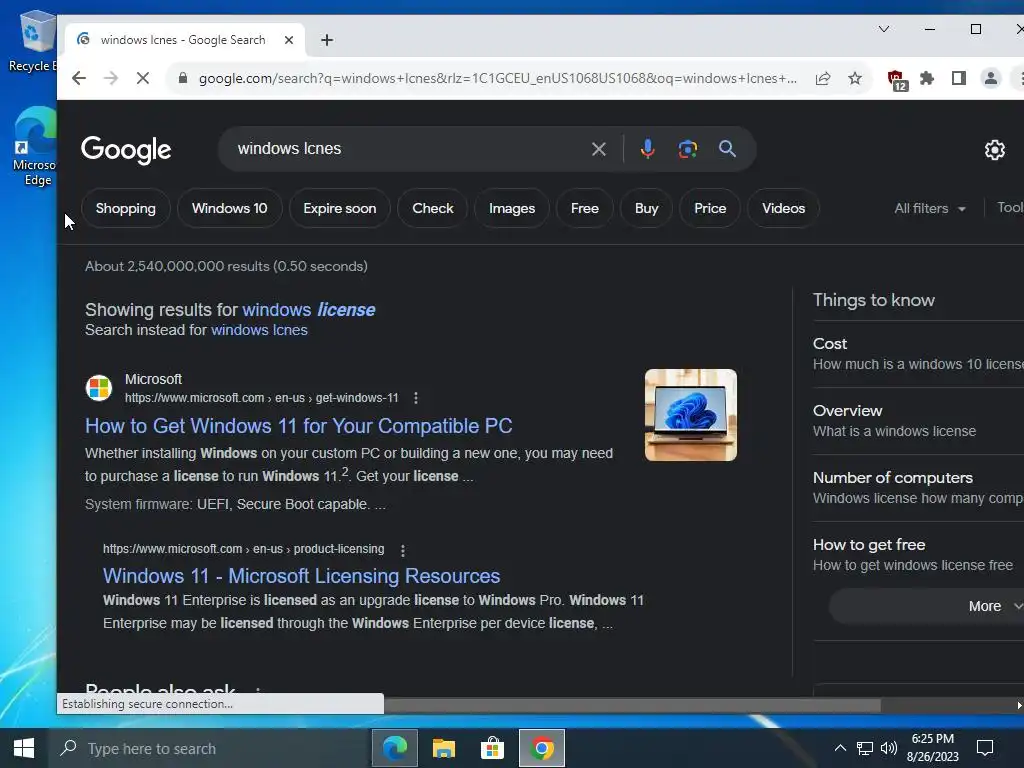Image resolution: width=1024 pixels, height=768 pixels.
Task: Select the Check filter chip
Action: click(x=432, y=208)
